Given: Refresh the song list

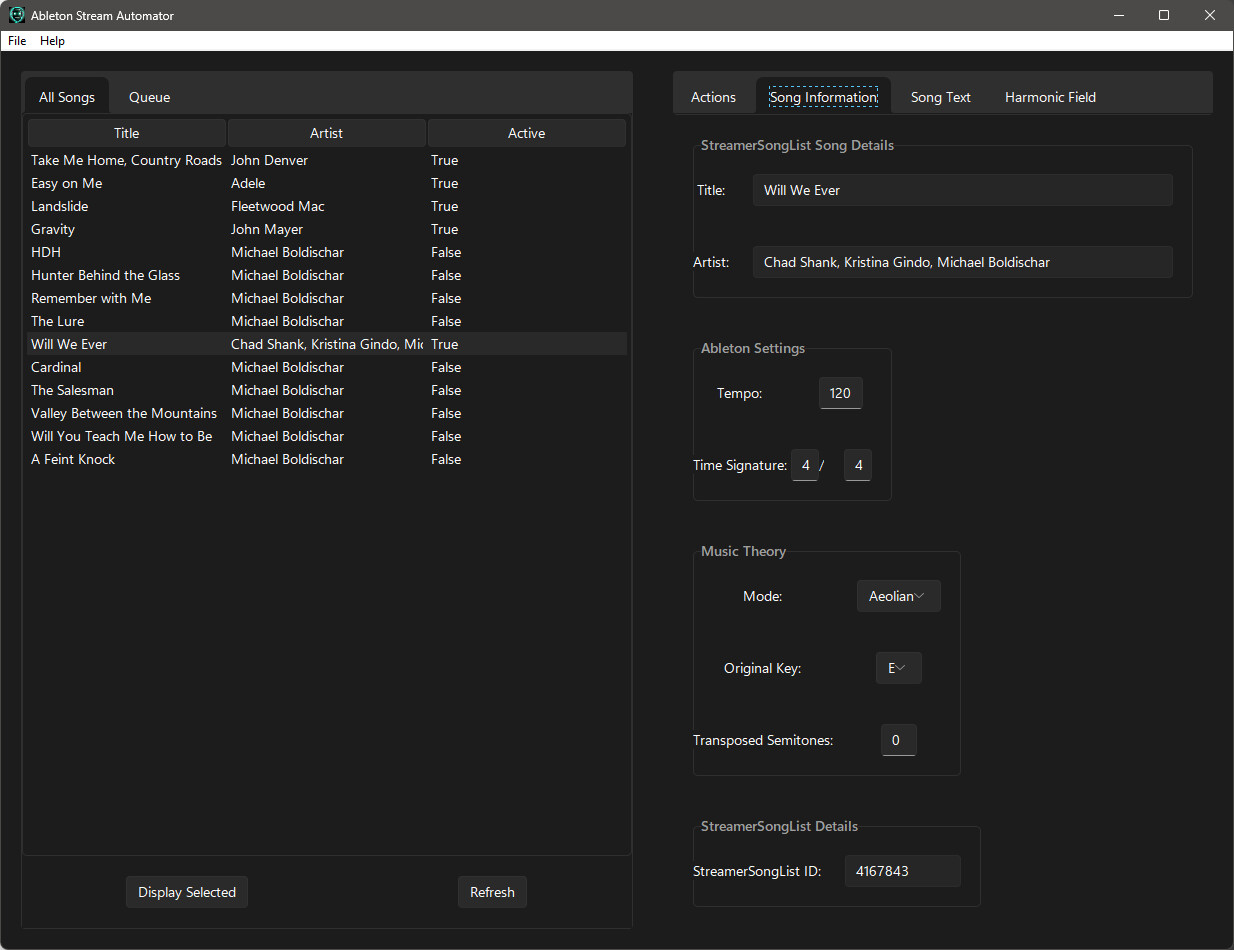Looking at the screenshot, I should (x=492, y=892).
